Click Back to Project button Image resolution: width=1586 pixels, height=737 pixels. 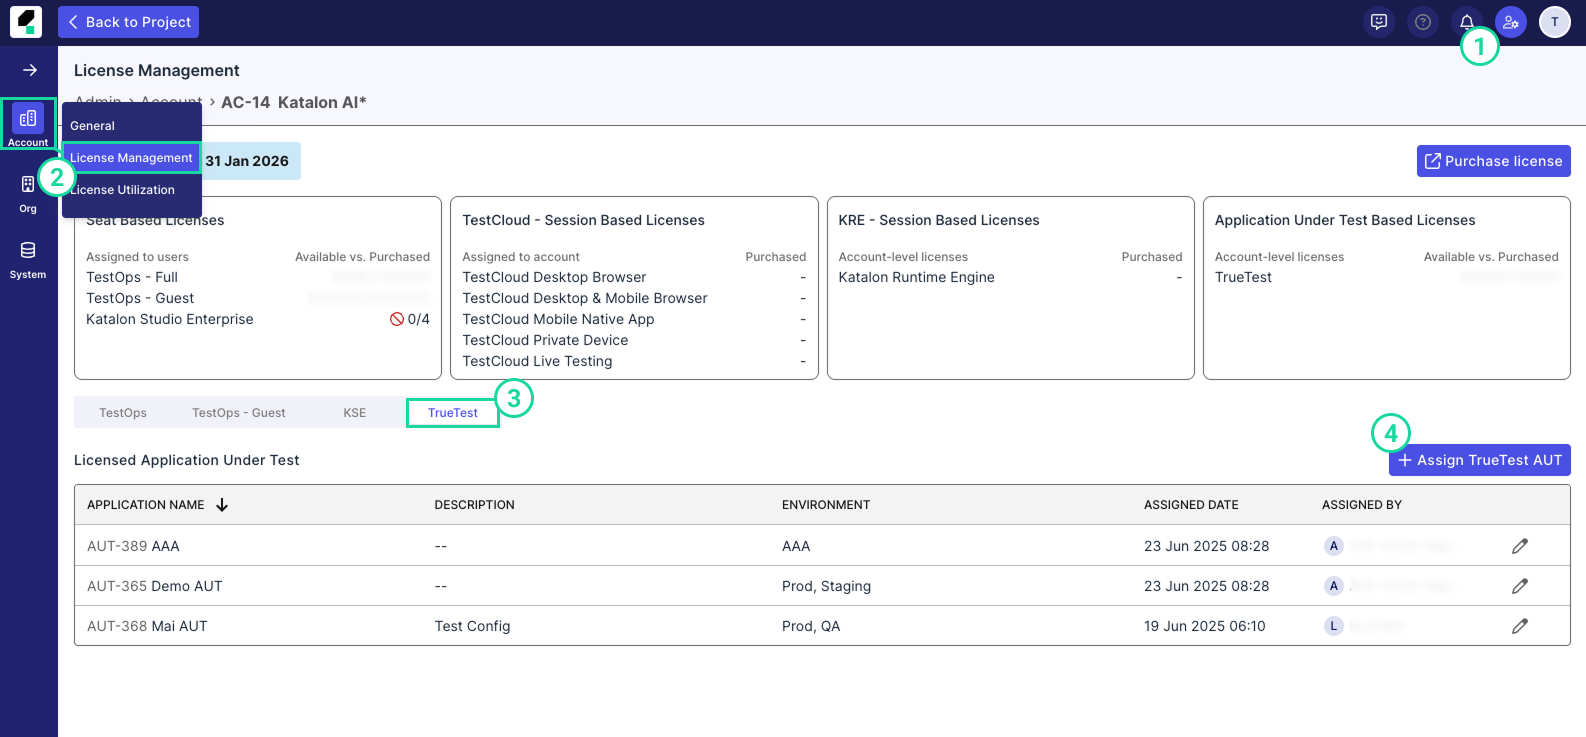point(128,22)
